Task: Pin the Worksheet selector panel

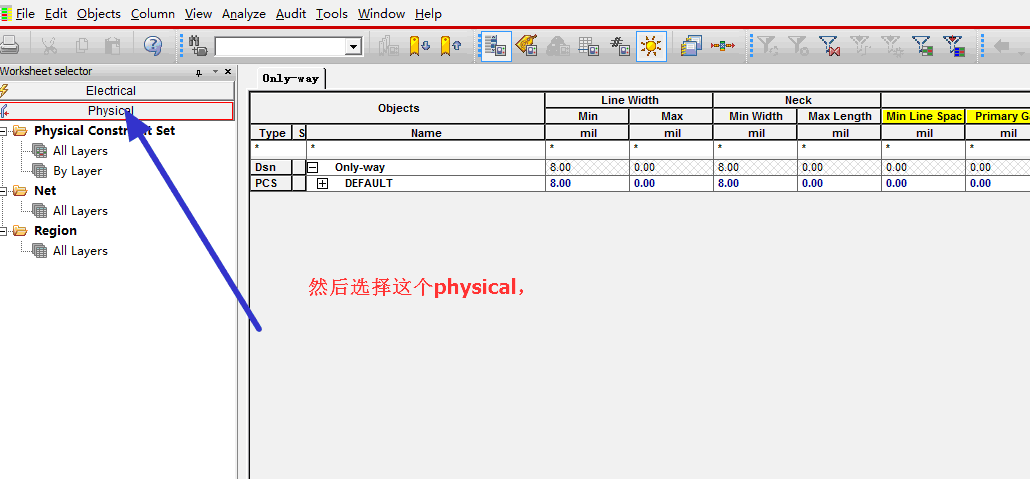Action: 199,72
